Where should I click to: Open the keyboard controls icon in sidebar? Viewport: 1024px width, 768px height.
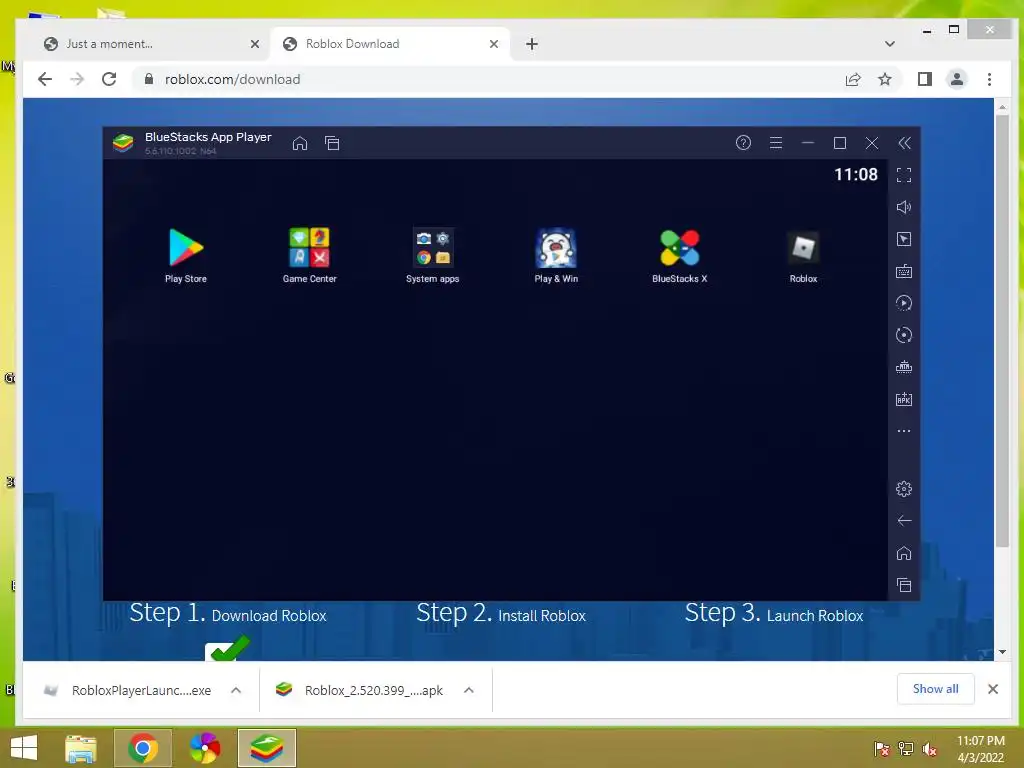(x=904, y=271)
